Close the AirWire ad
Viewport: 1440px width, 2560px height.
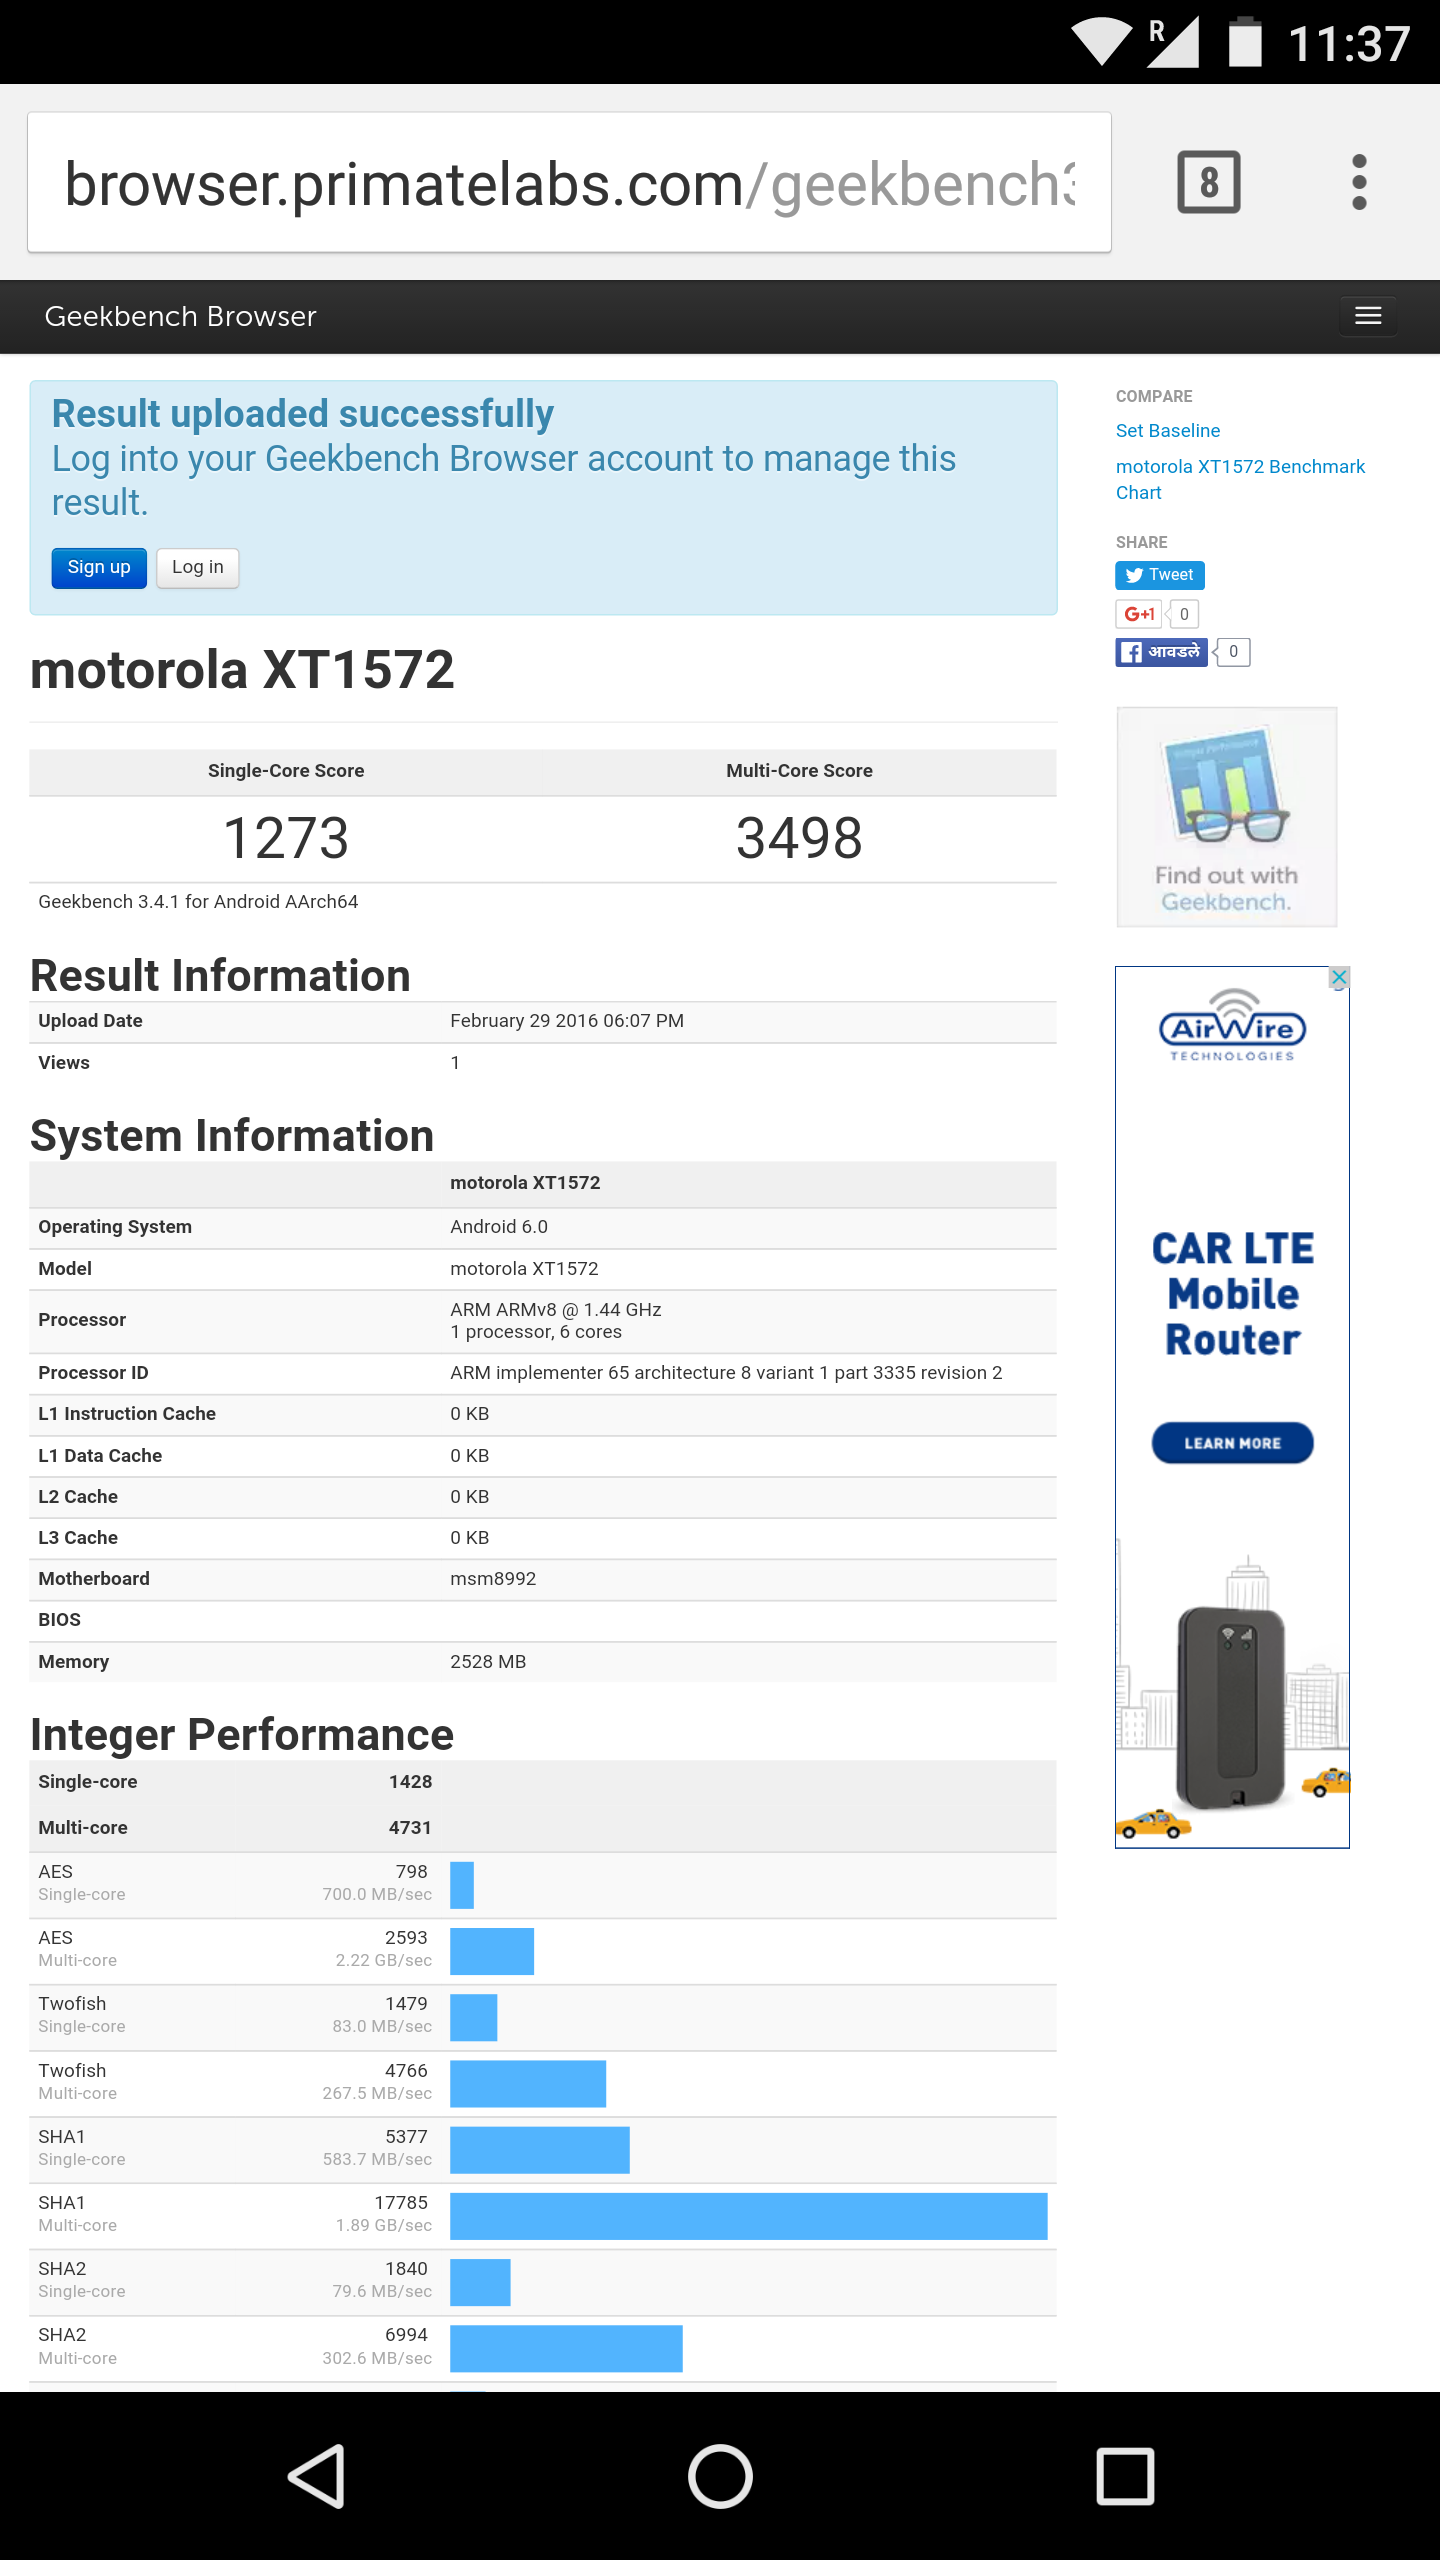[1339, 977]
